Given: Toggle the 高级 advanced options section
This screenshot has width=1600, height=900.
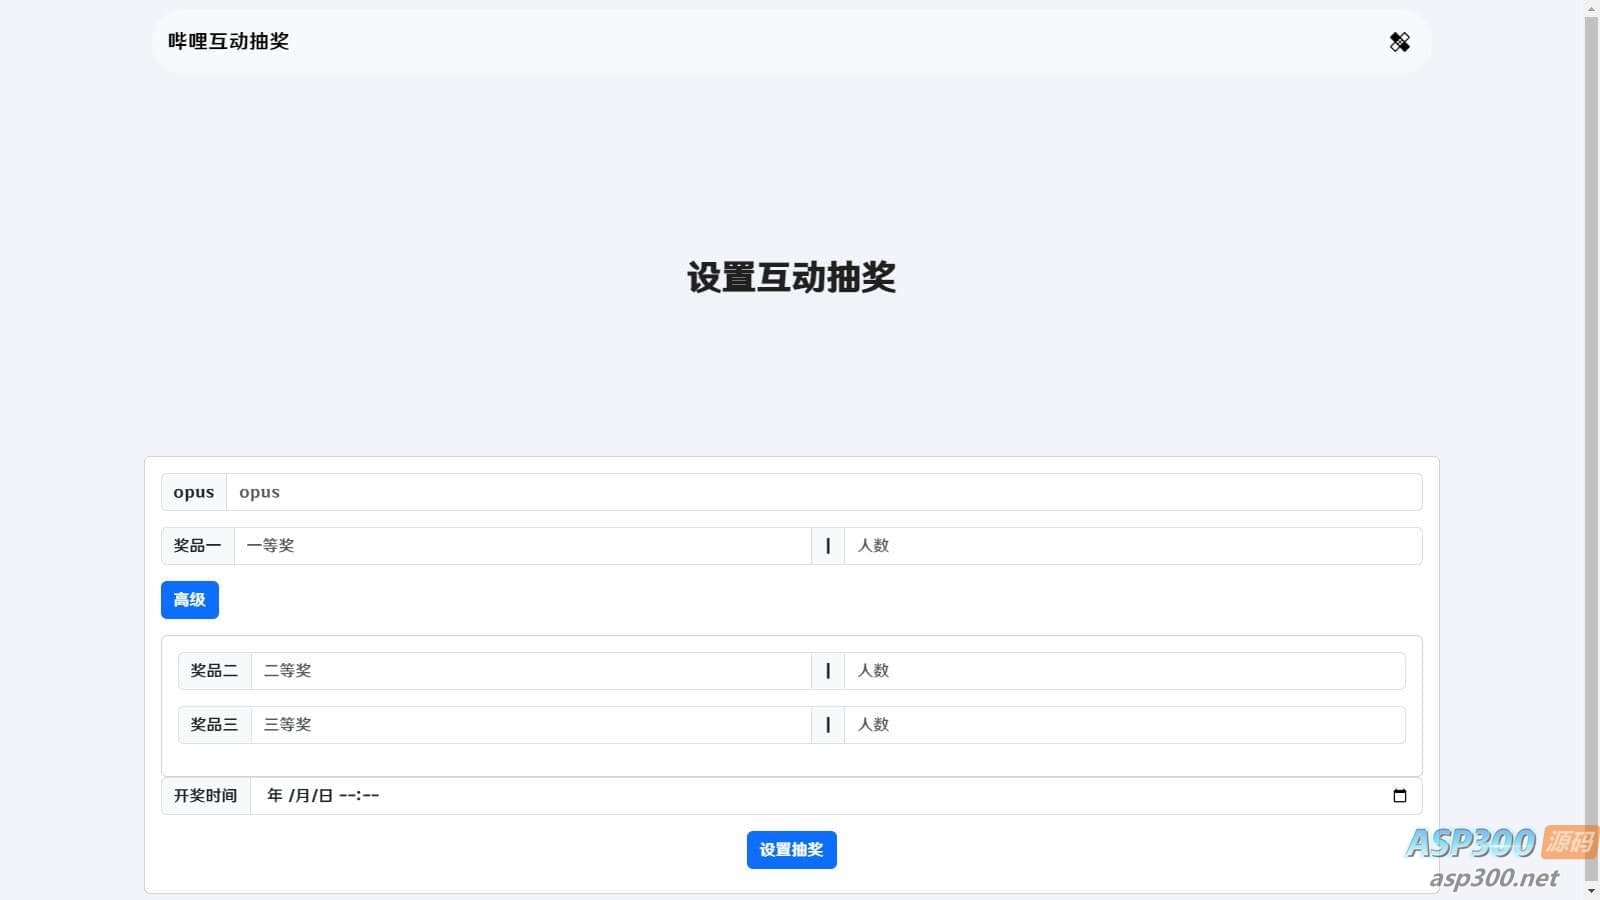Looking at the screenshot, I should [x=189, y=600].
